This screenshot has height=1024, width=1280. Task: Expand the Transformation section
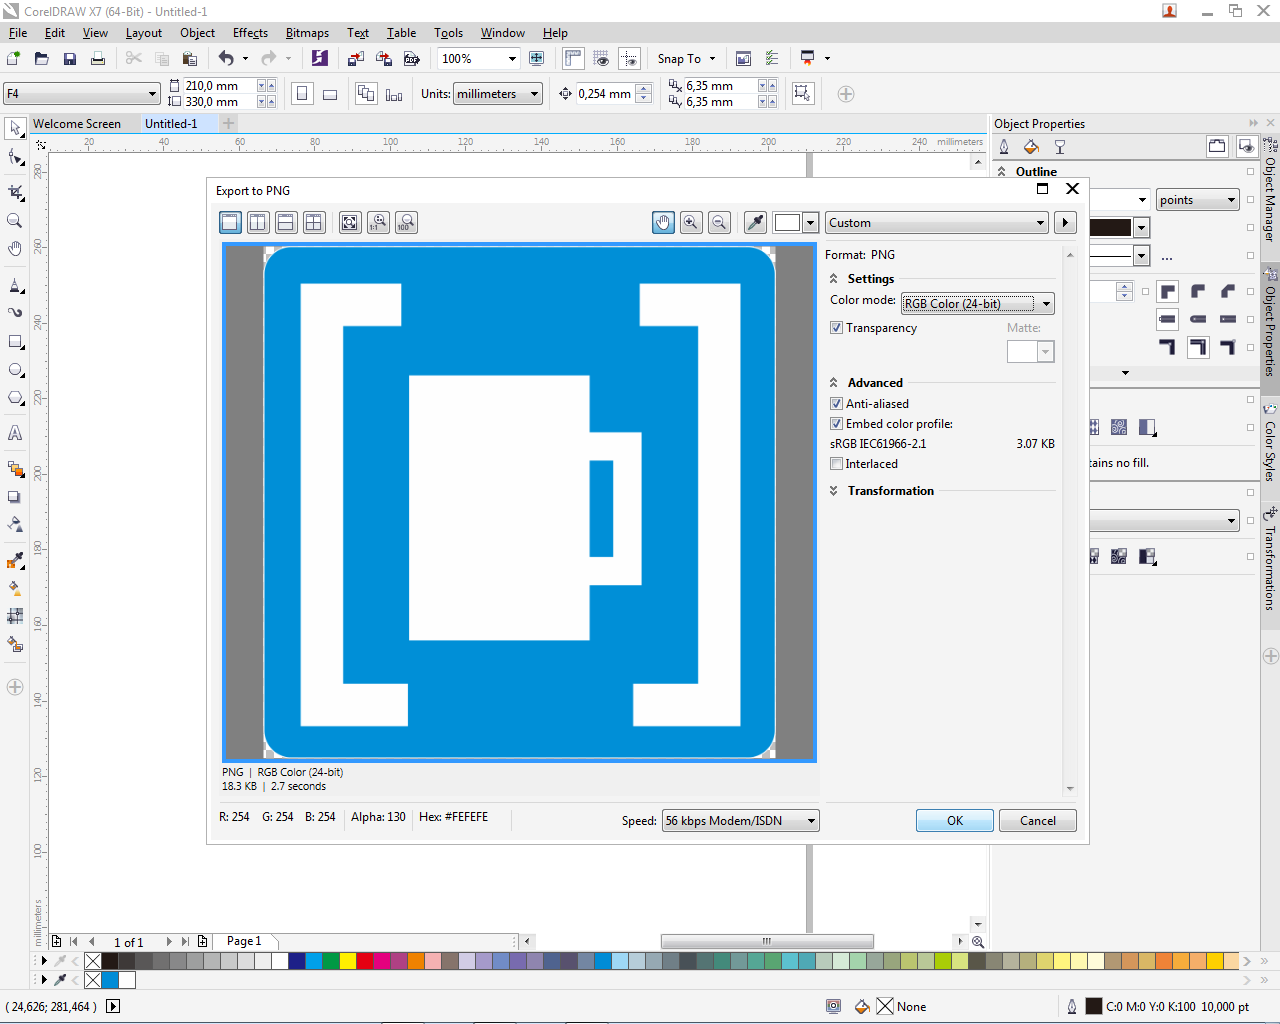tap(833, 491)
